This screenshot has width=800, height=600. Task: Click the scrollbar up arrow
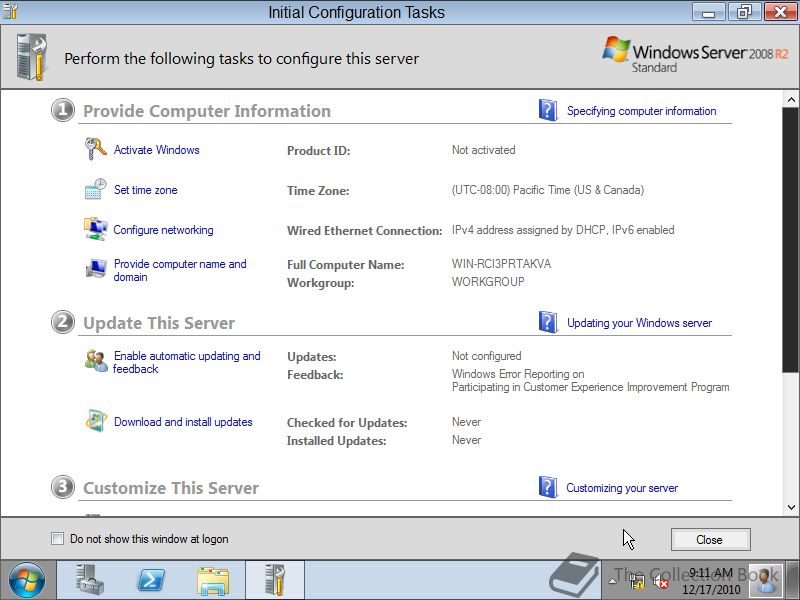791,99
